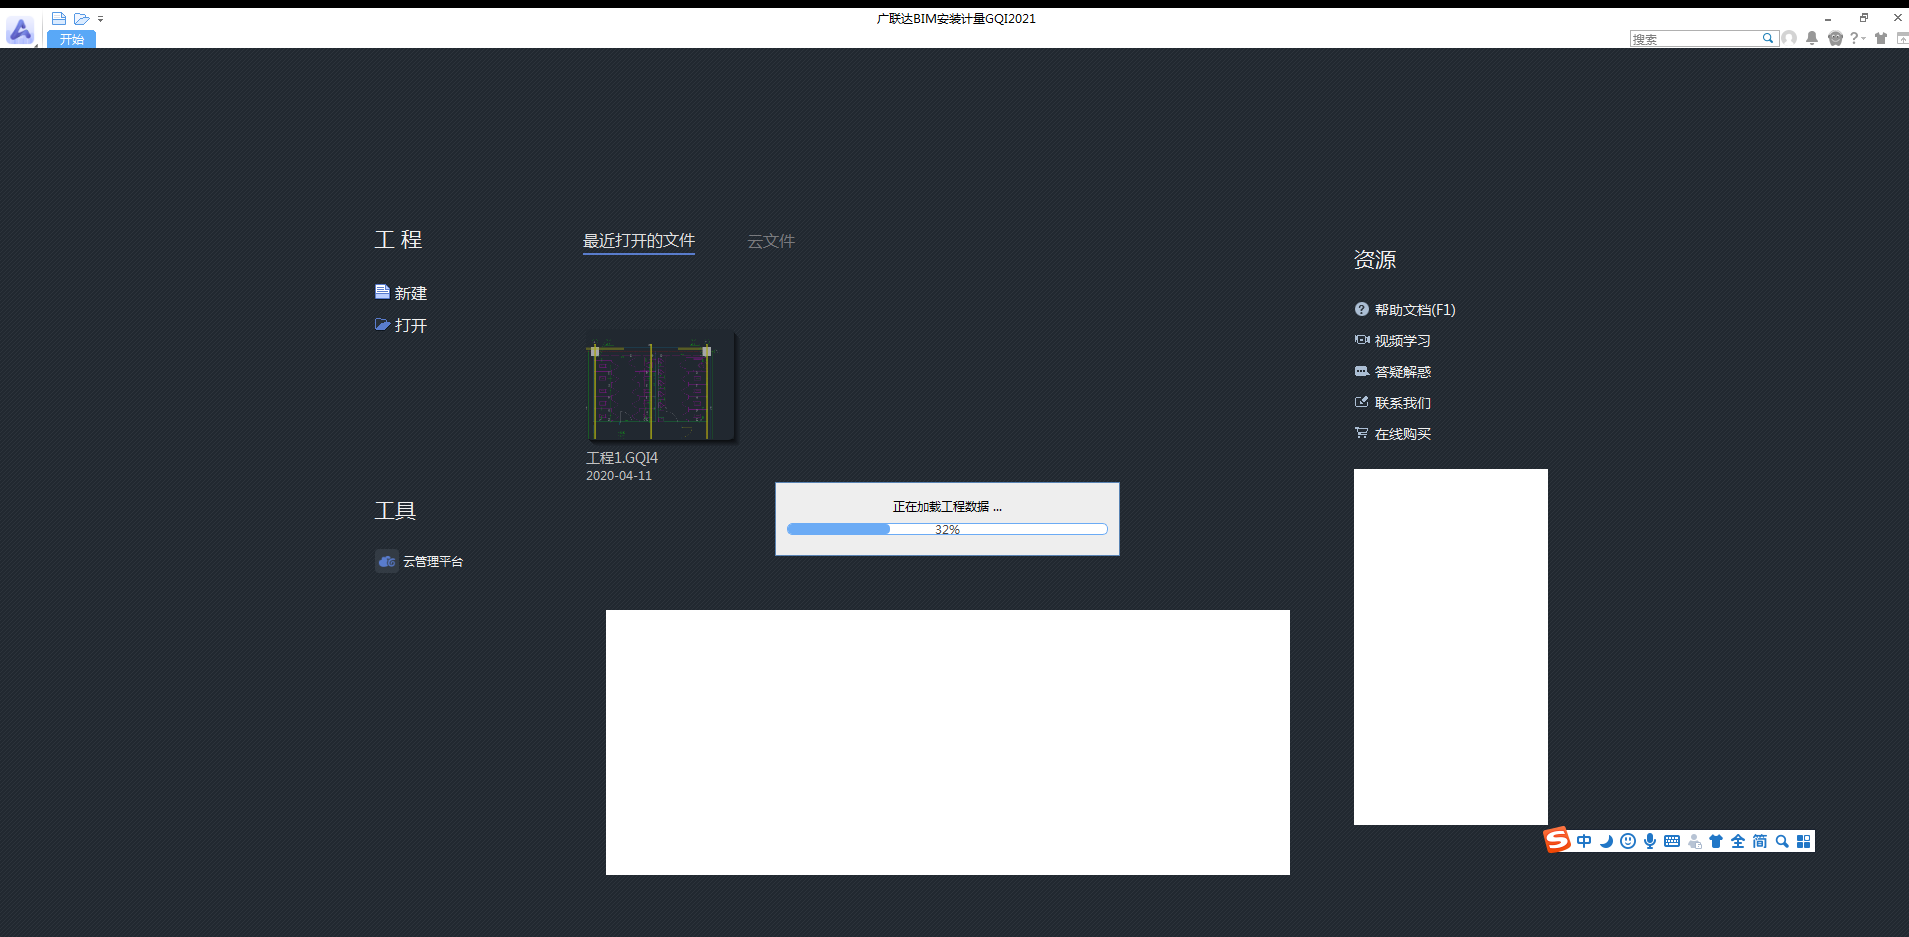Toggle 简 simplified Chinese on IME bar
Image resolution: width=1909 pixels, height=937 pixels.
(1760, 841)
